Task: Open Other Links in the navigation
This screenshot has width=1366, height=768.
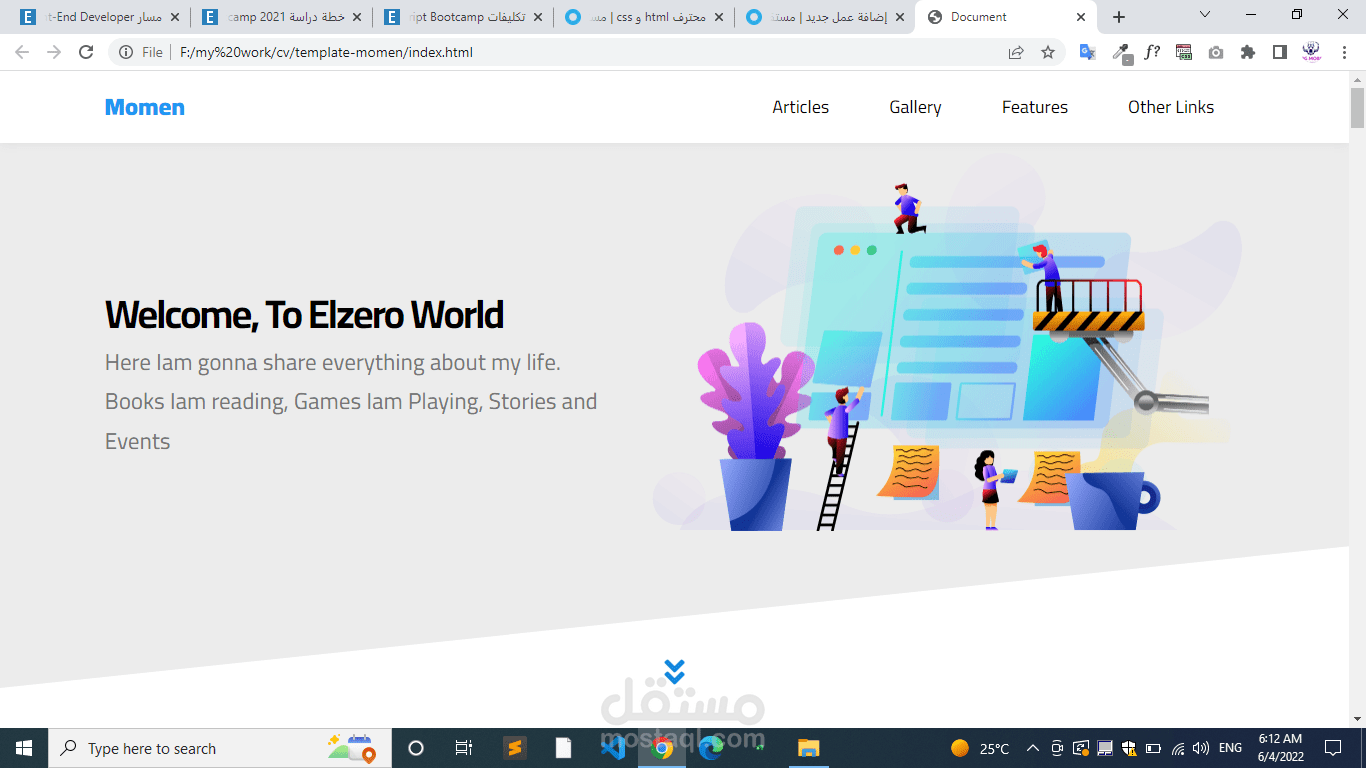Action: tap(1171, 107)
